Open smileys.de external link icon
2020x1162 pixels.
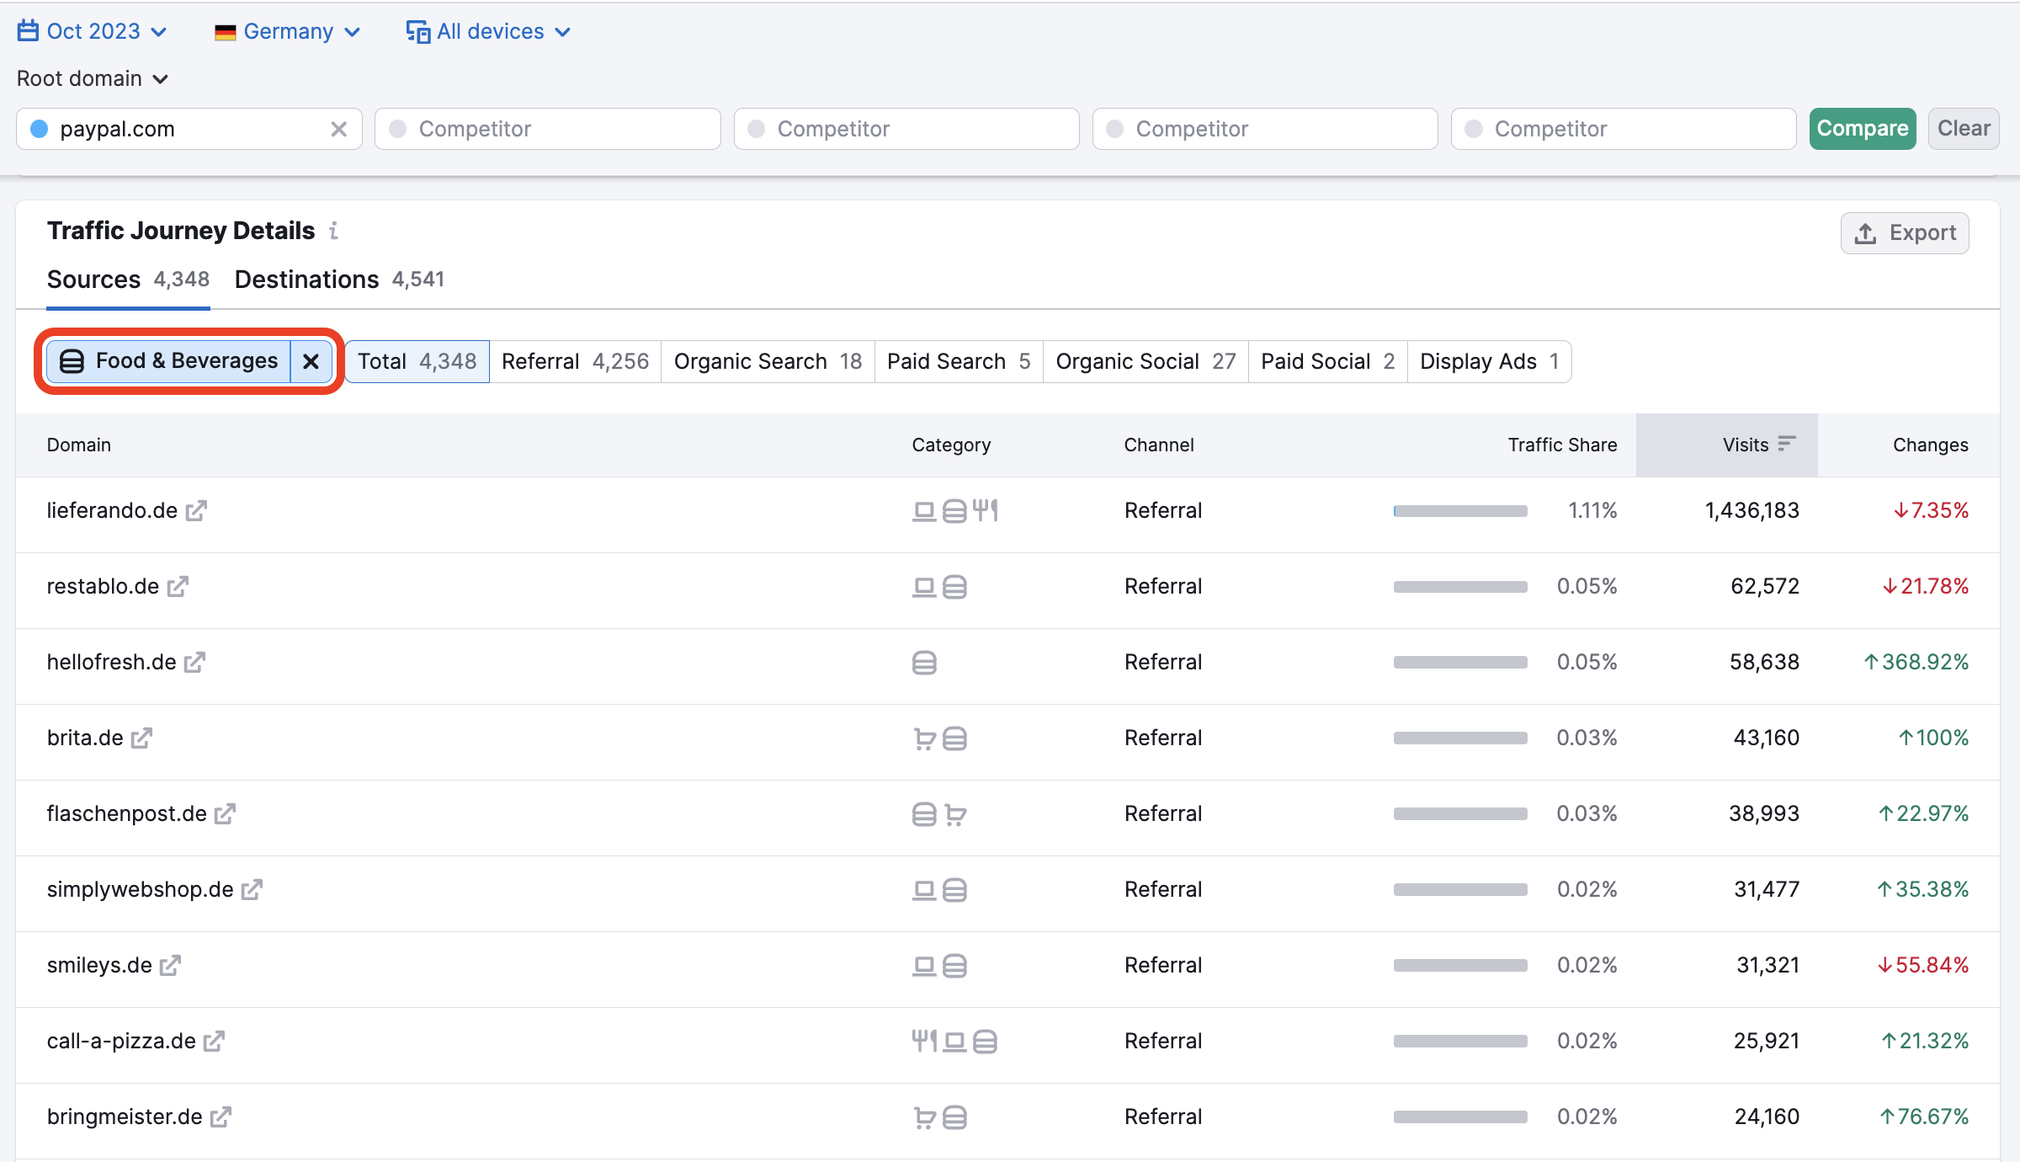click(x=171, y=966)
